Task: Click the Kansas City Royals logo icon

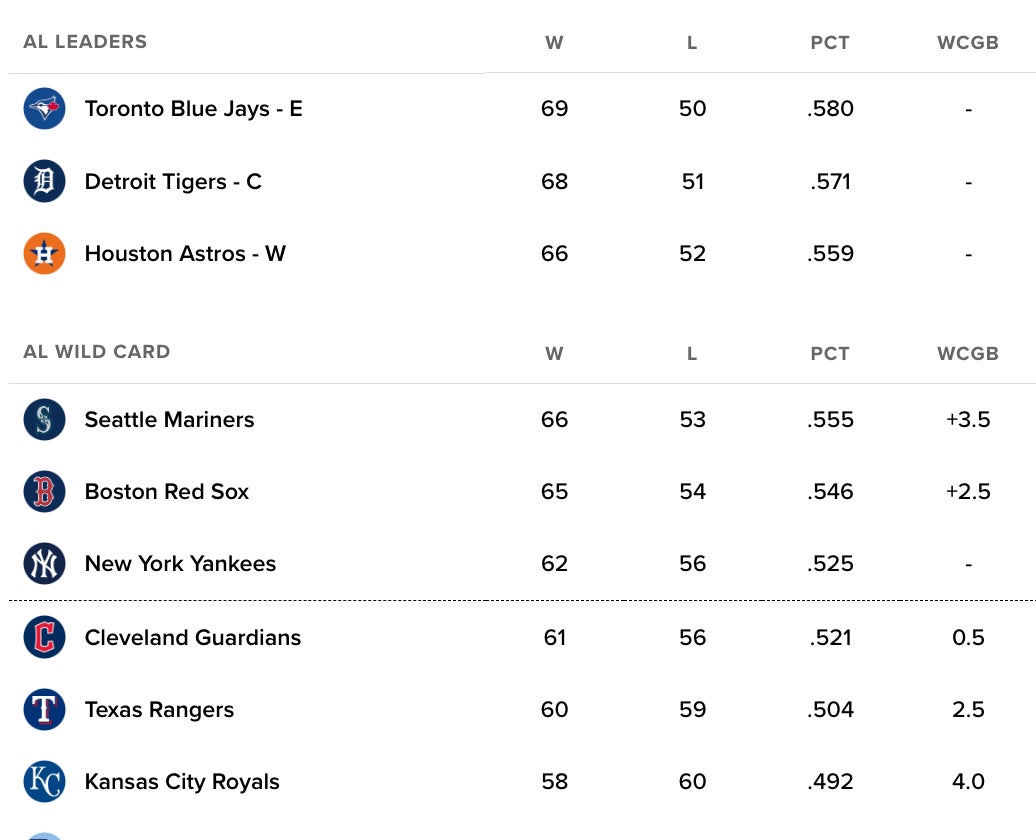Action: coord(44,781)
